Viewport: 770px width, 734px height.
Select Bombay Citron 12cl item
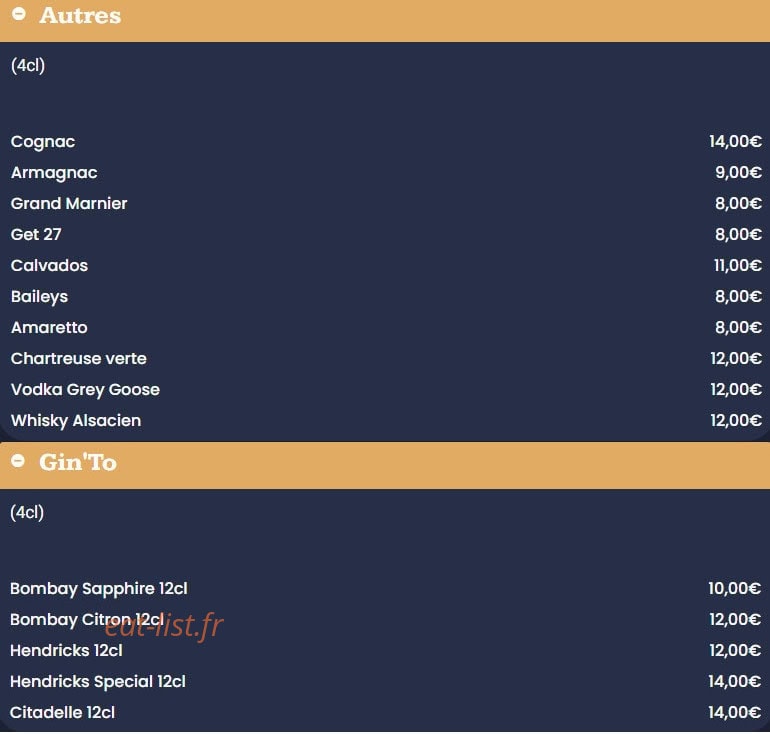point(87,619)
